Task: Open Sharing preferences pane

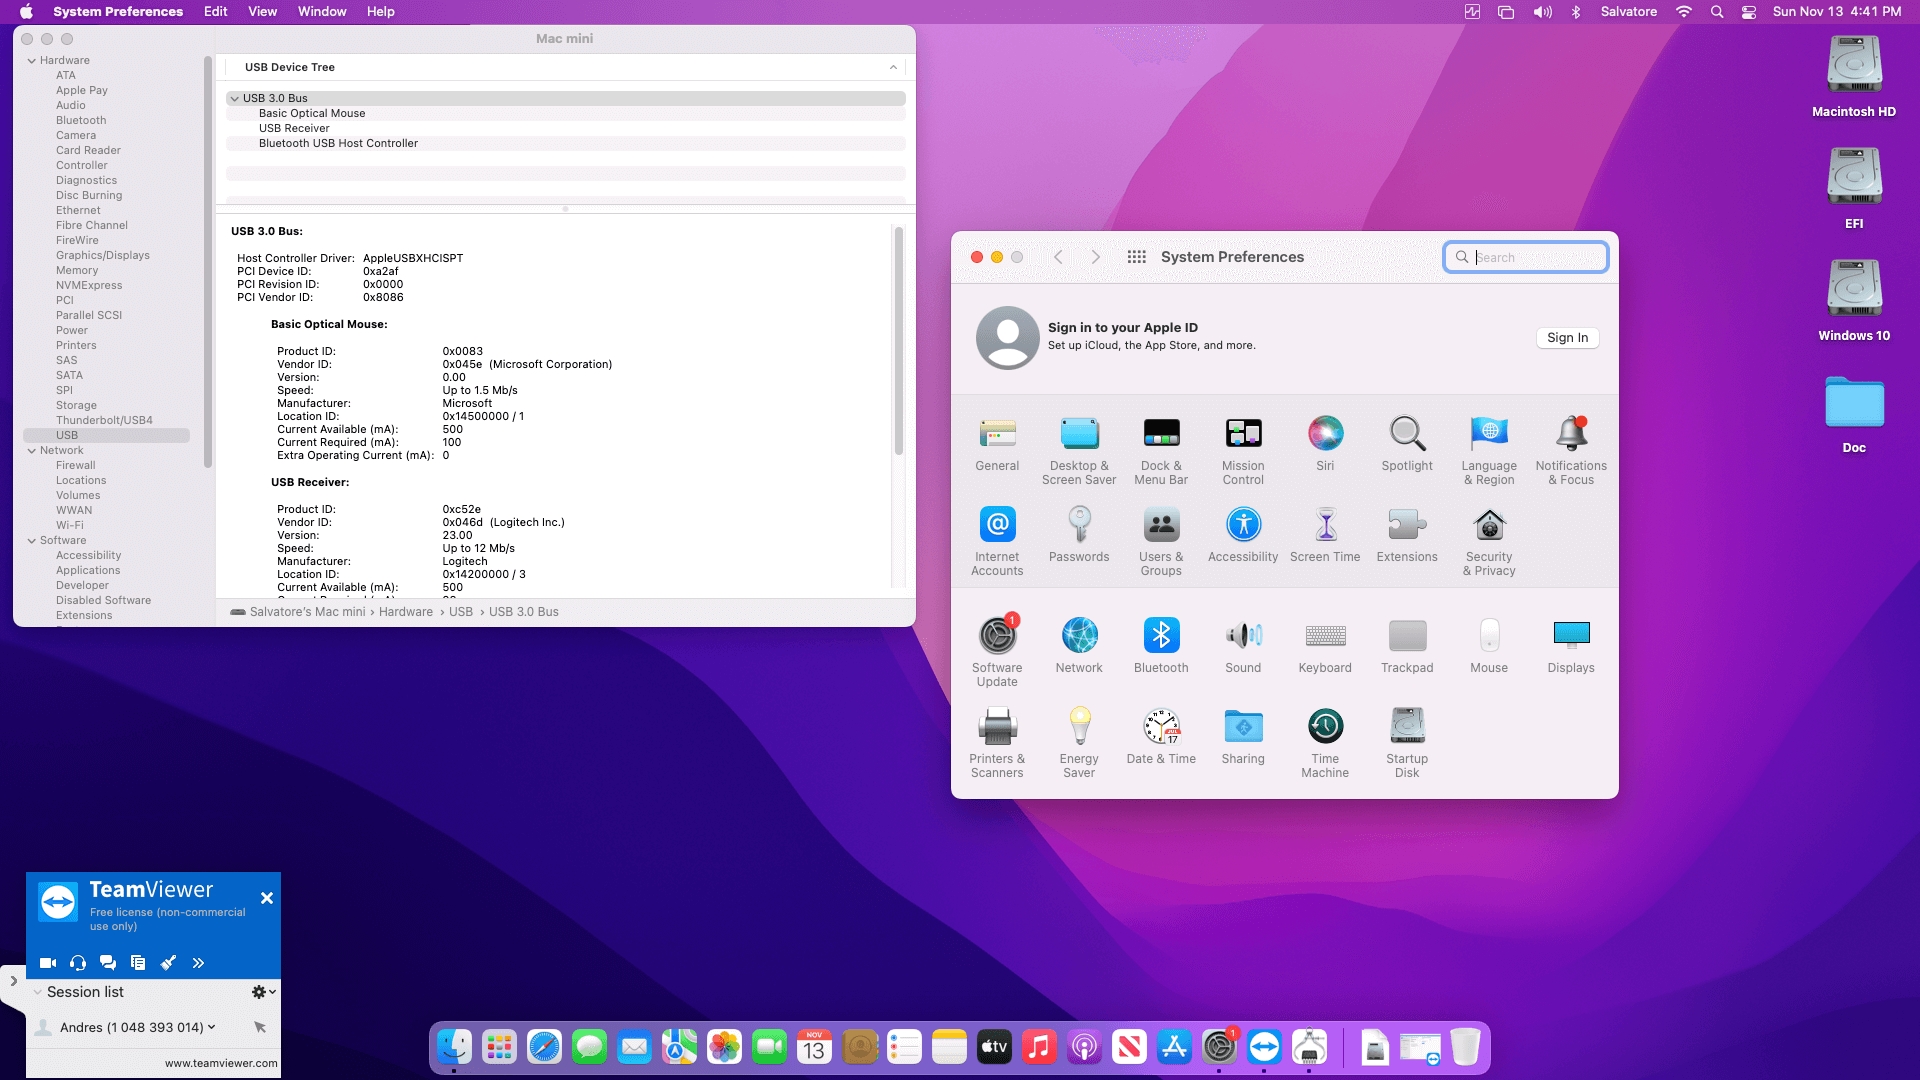Action: pyautogui.click(x=1243, y=737)
